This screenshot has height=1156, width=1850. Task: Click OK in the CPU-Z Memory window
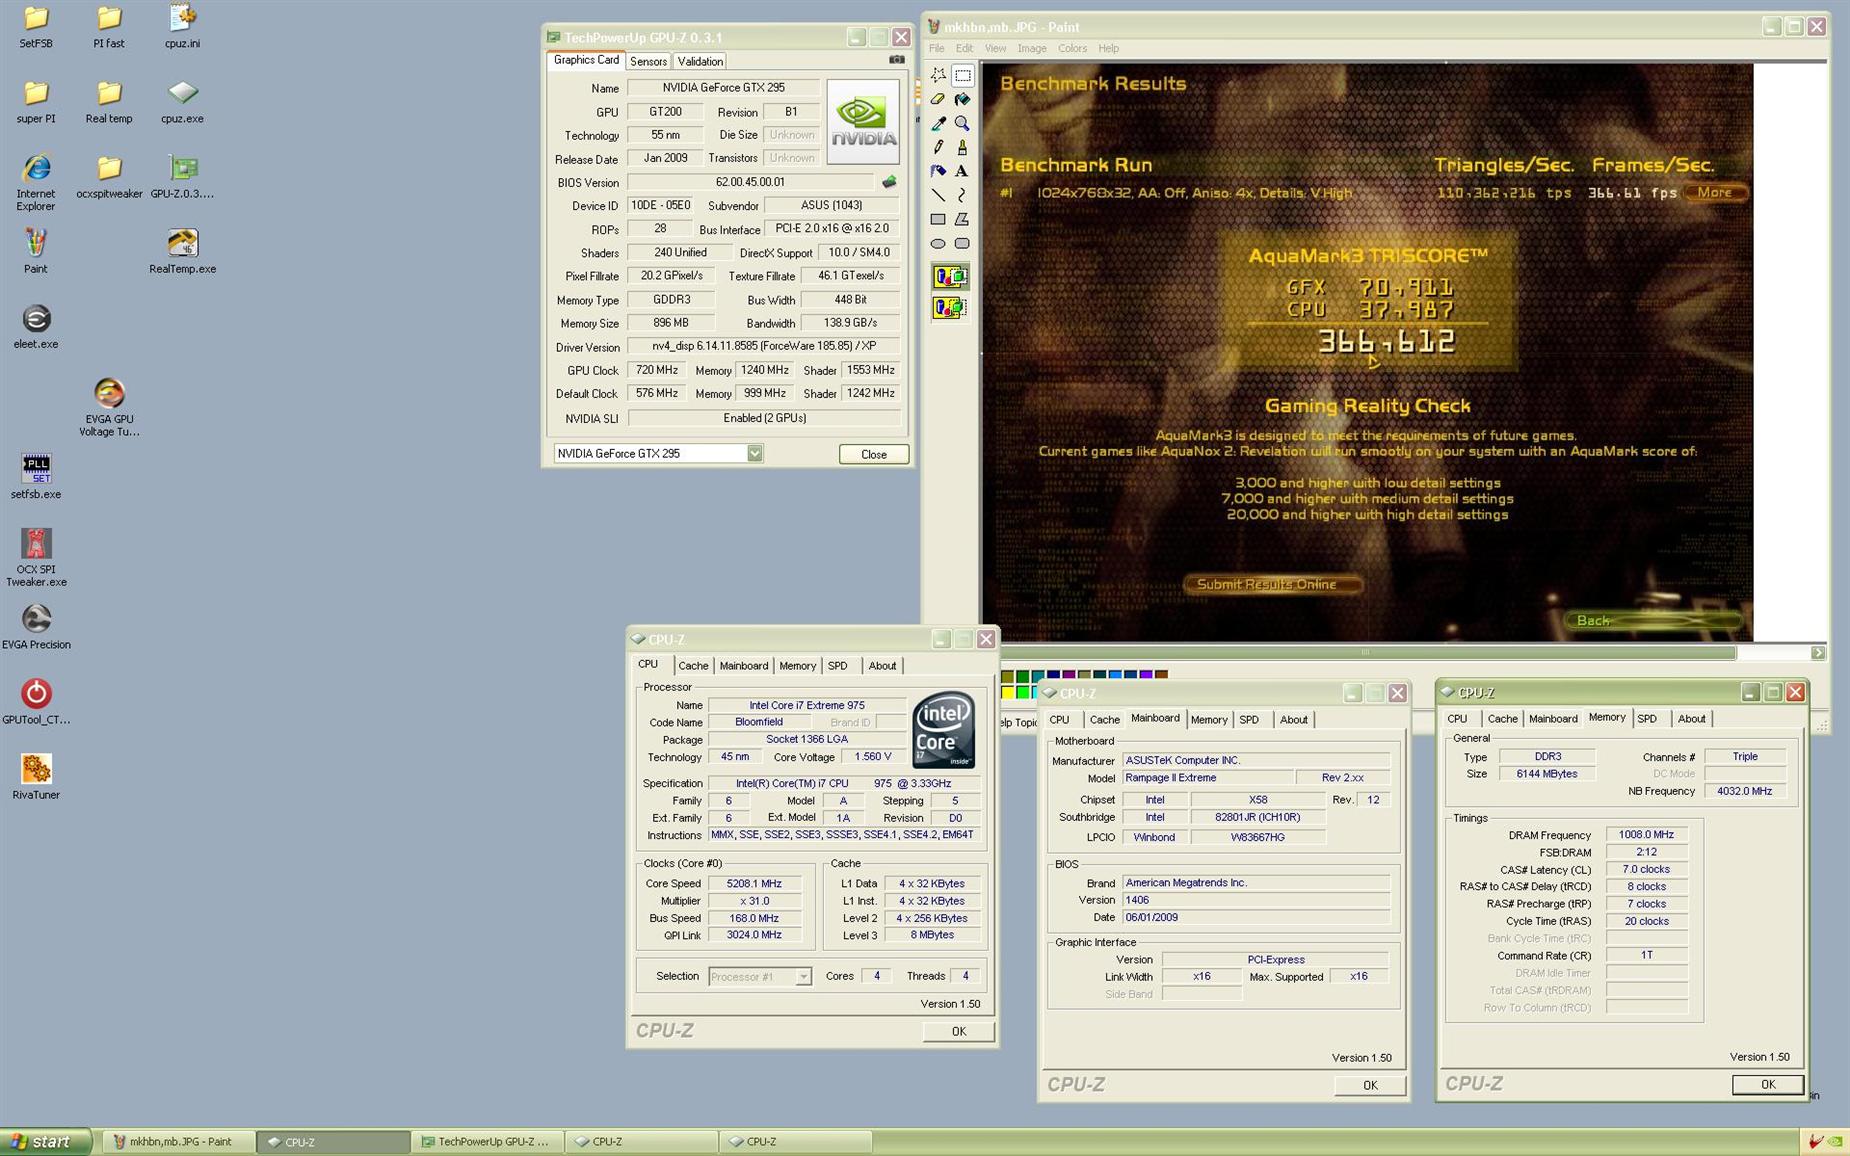click(1767, 1084)
